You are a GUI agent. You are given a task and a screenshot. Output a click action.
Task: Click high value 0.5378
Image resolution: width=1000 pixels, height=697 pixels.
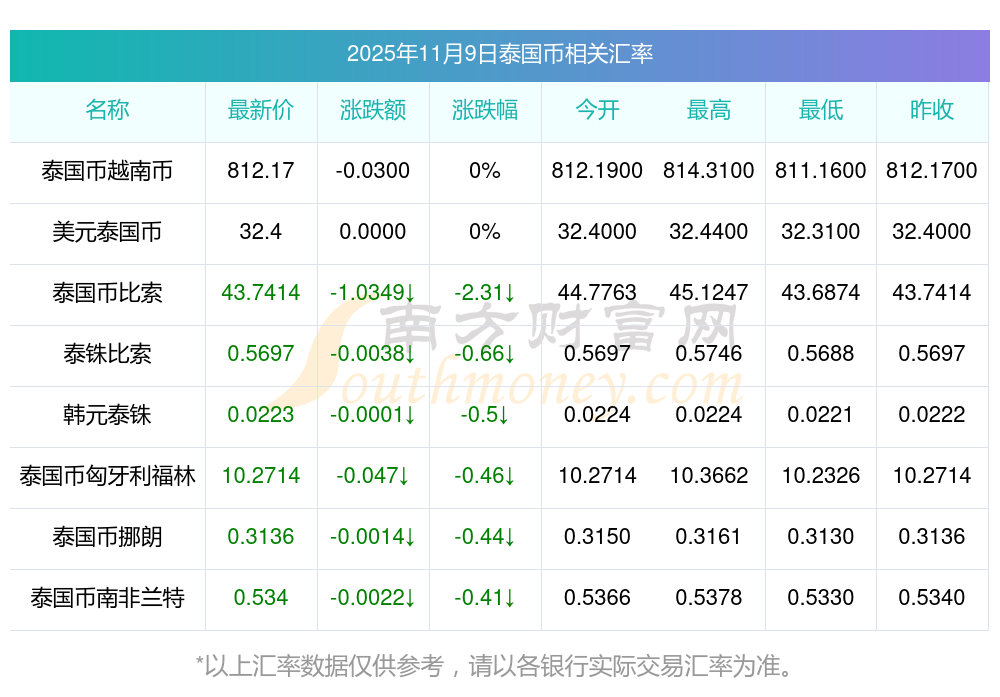coord(709,598)
